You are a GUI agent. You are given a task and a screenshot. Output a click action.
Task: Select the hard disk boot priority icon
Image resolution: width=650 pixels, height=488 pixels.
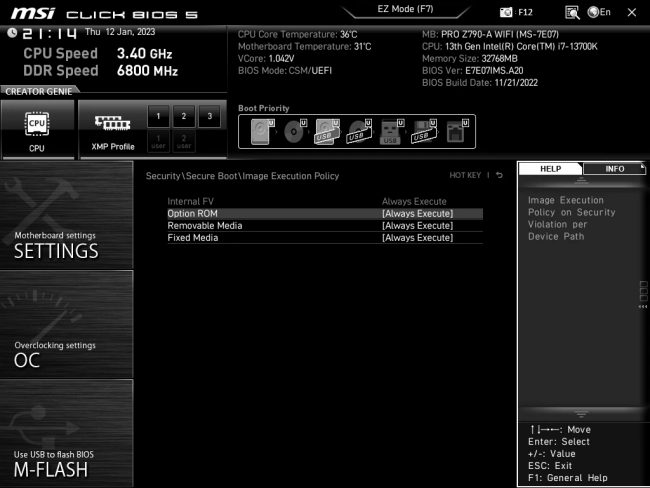pos(262,131)
